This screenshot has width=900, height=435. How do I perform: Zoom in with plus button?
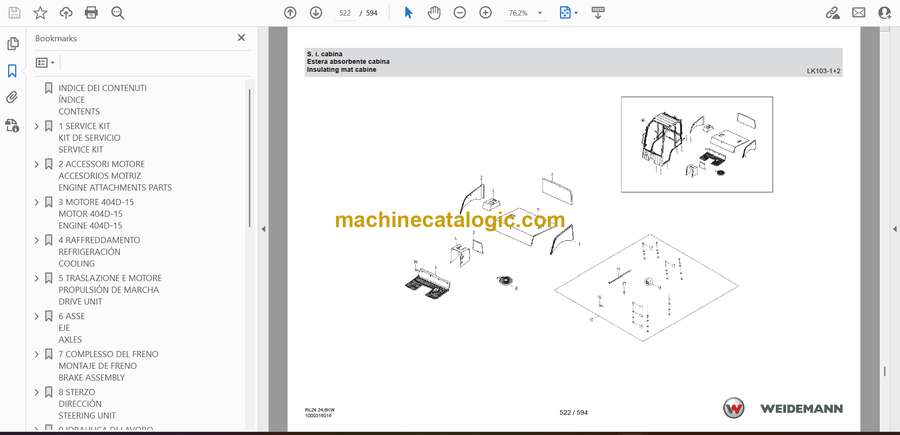point(486,13)
